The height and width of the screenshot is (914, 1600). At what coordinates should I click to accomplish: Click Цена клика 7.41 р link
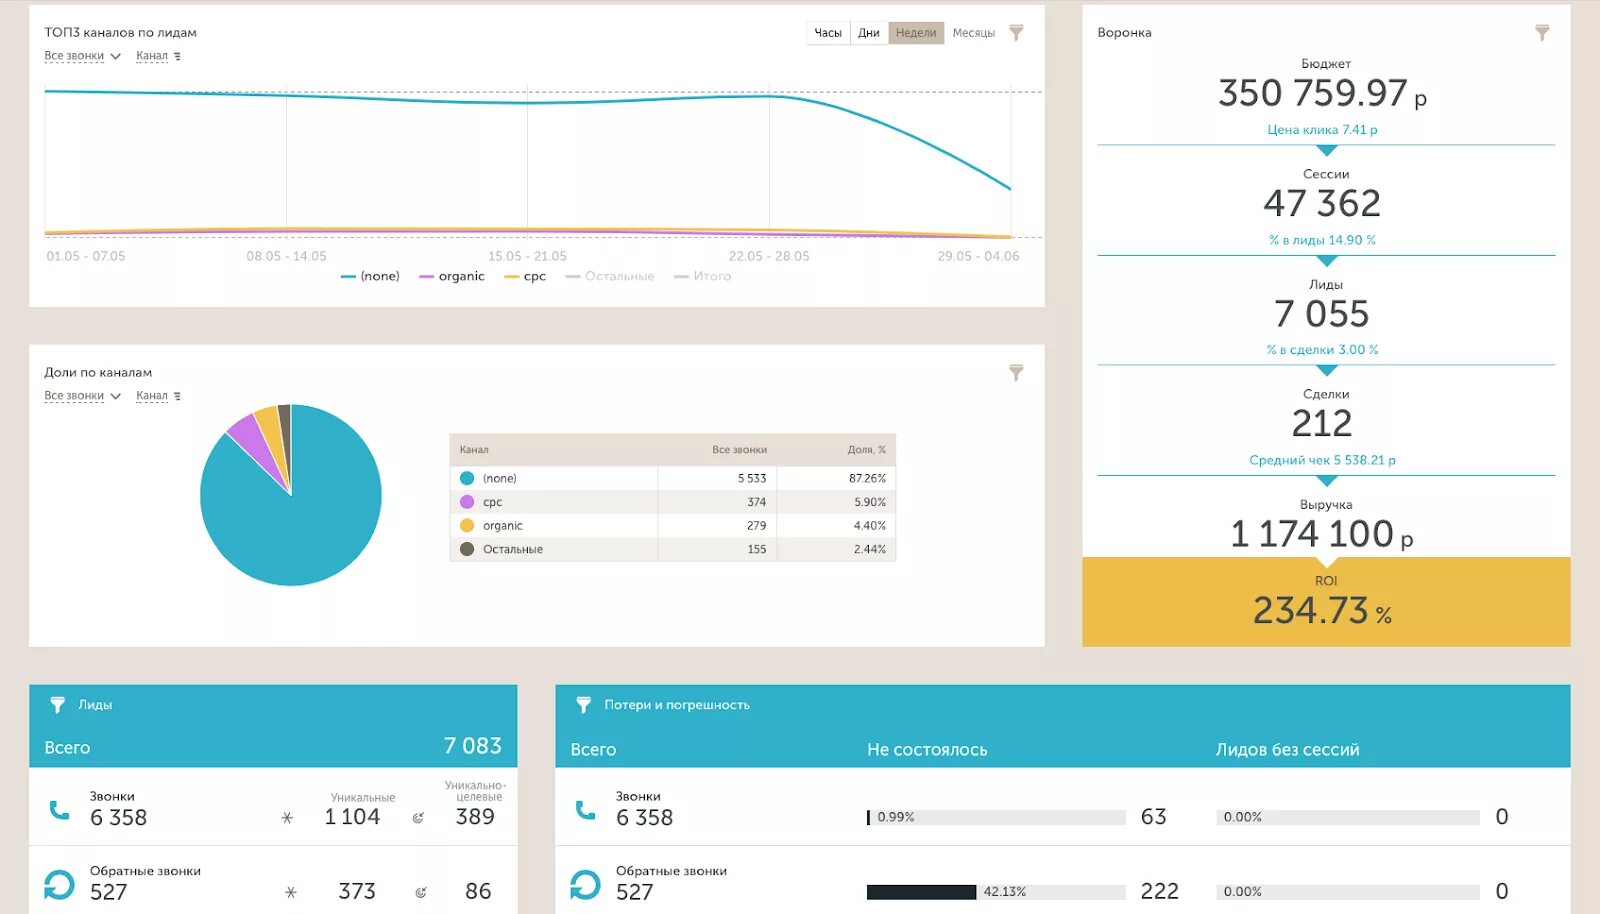click(1322, 130)
